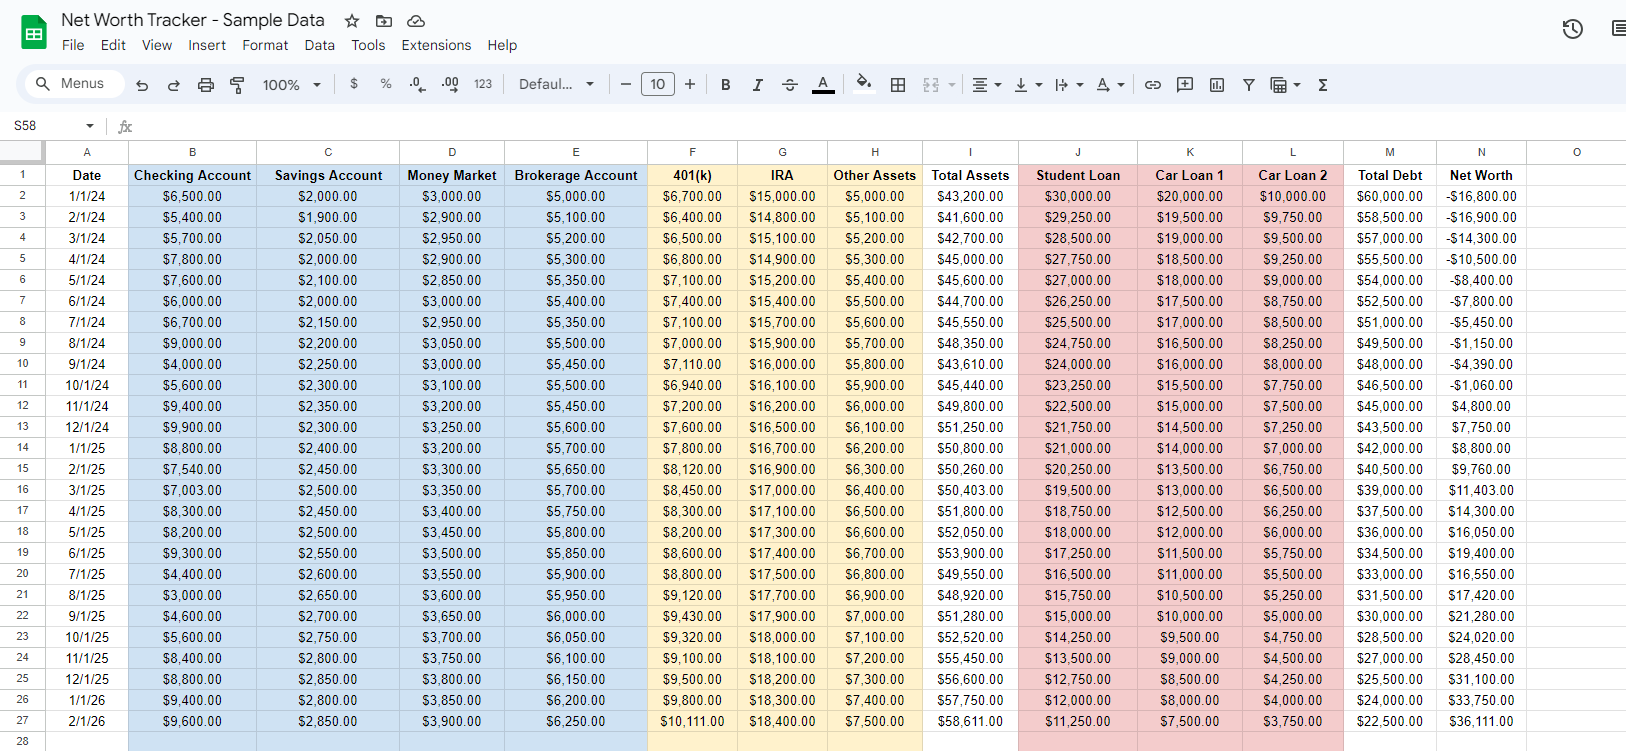Format as currency with dollar icon

[x=354, y=84]
